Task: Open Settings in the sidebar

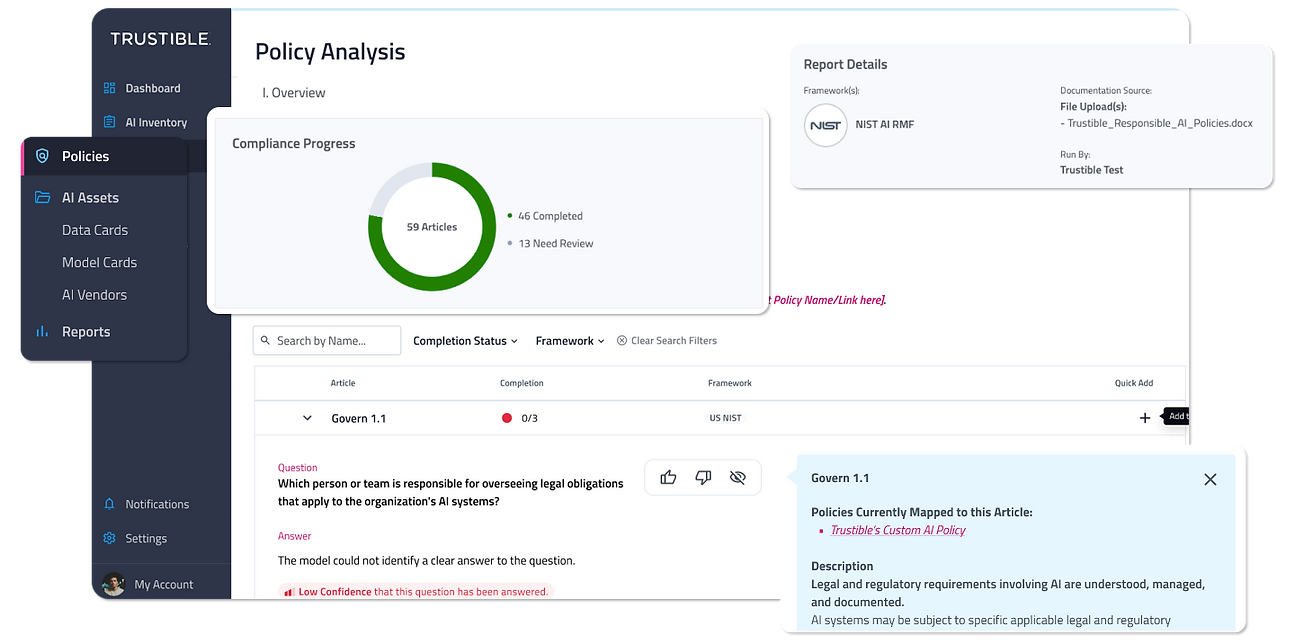Action: coord(146,538)
